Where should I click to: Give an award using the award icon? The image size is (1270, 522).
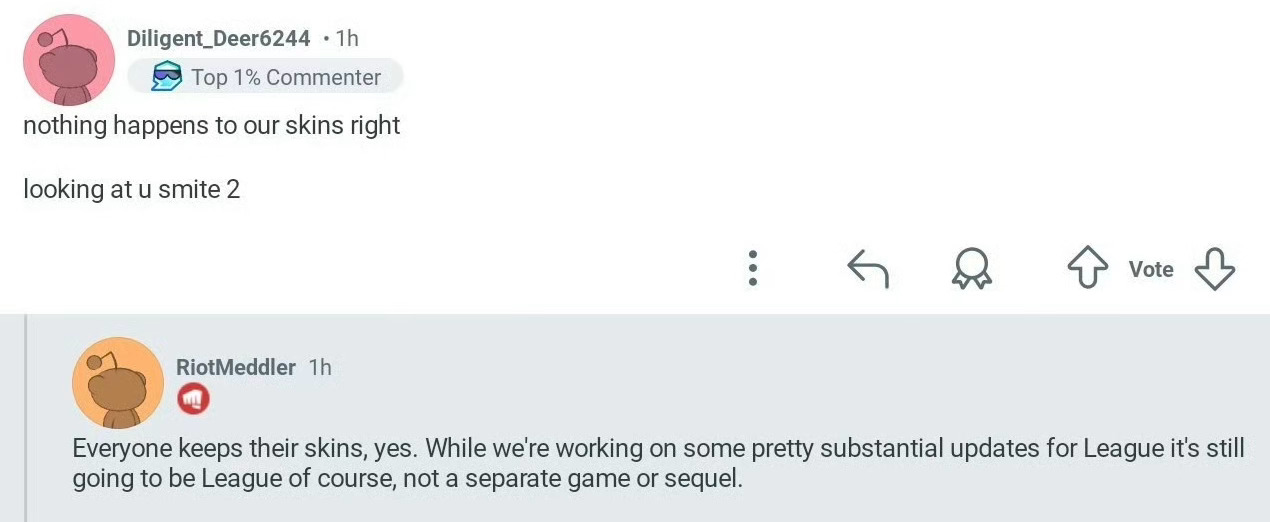pyautogui.click(x=971, y=268)
